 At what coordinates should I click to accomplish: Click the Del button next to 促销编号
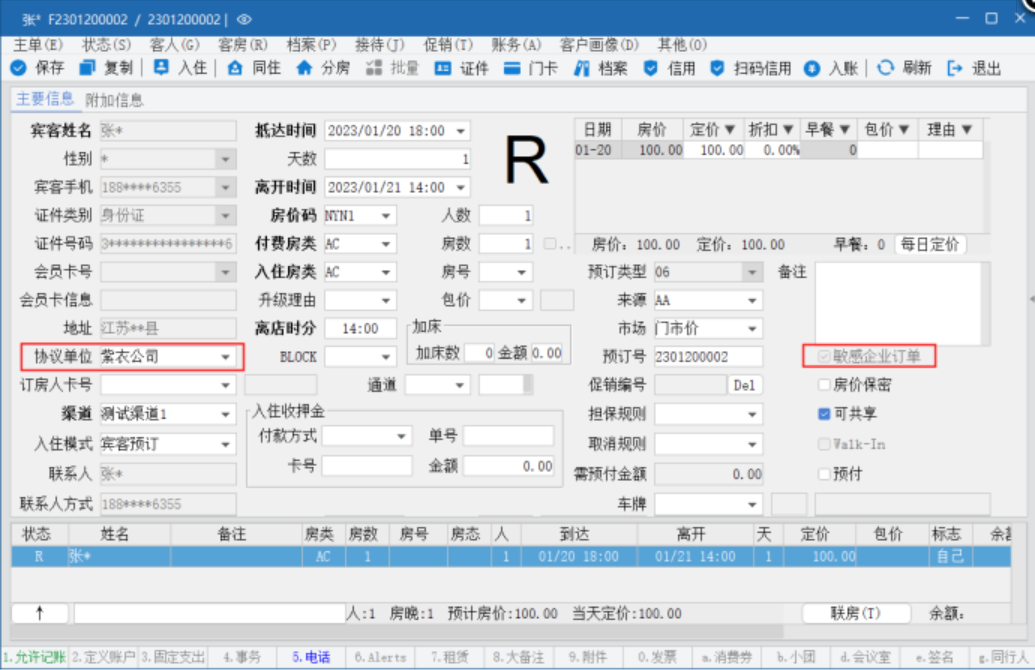[x=744, y=385]
